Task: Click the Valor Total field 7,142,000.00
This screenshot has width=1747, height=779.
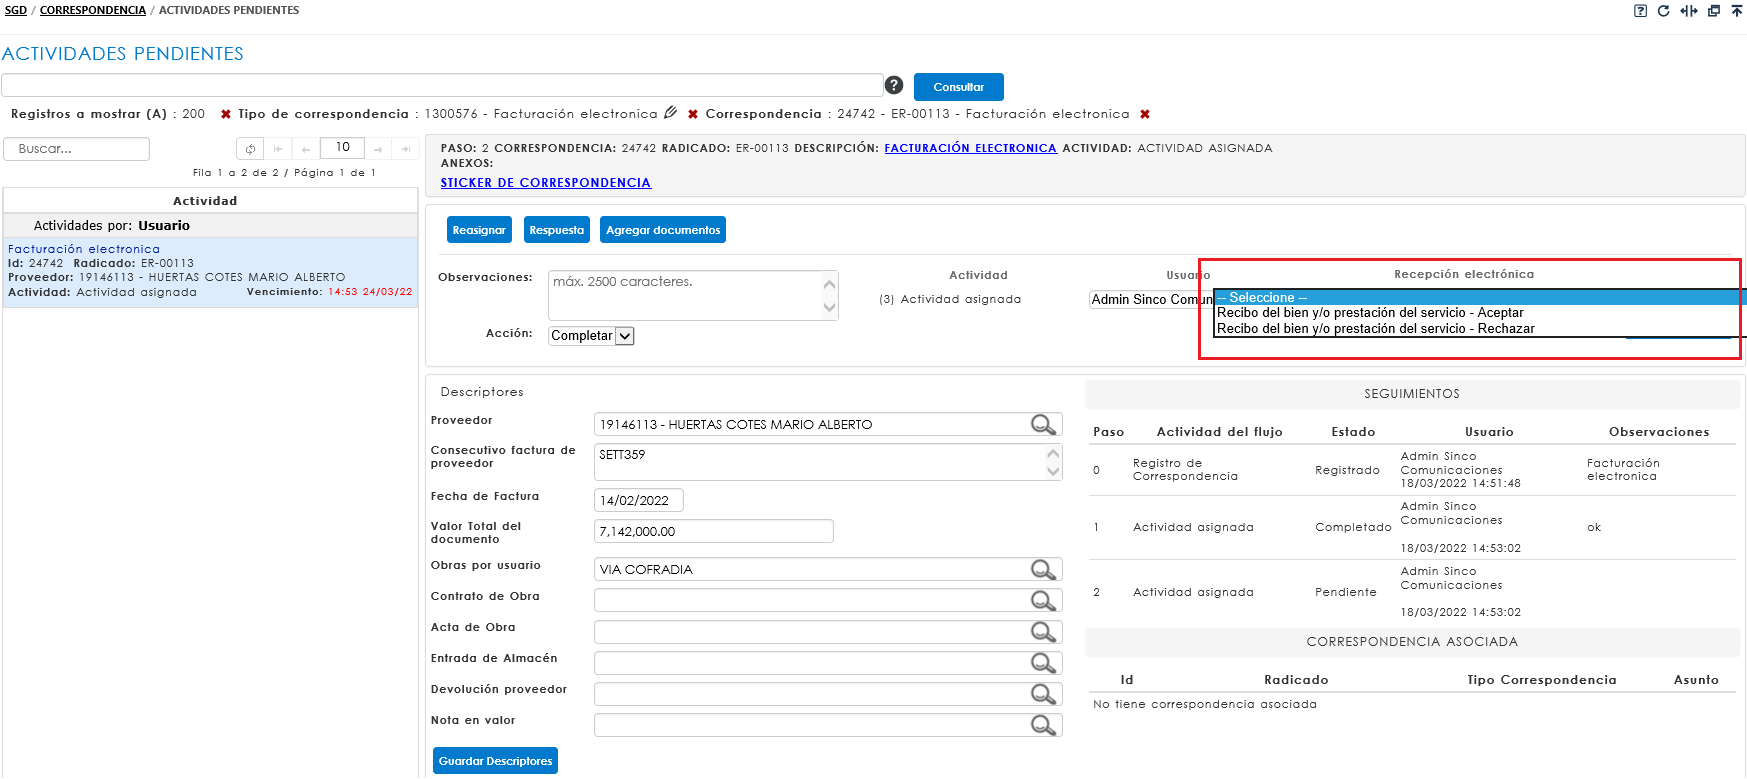Action: [714, 531]
